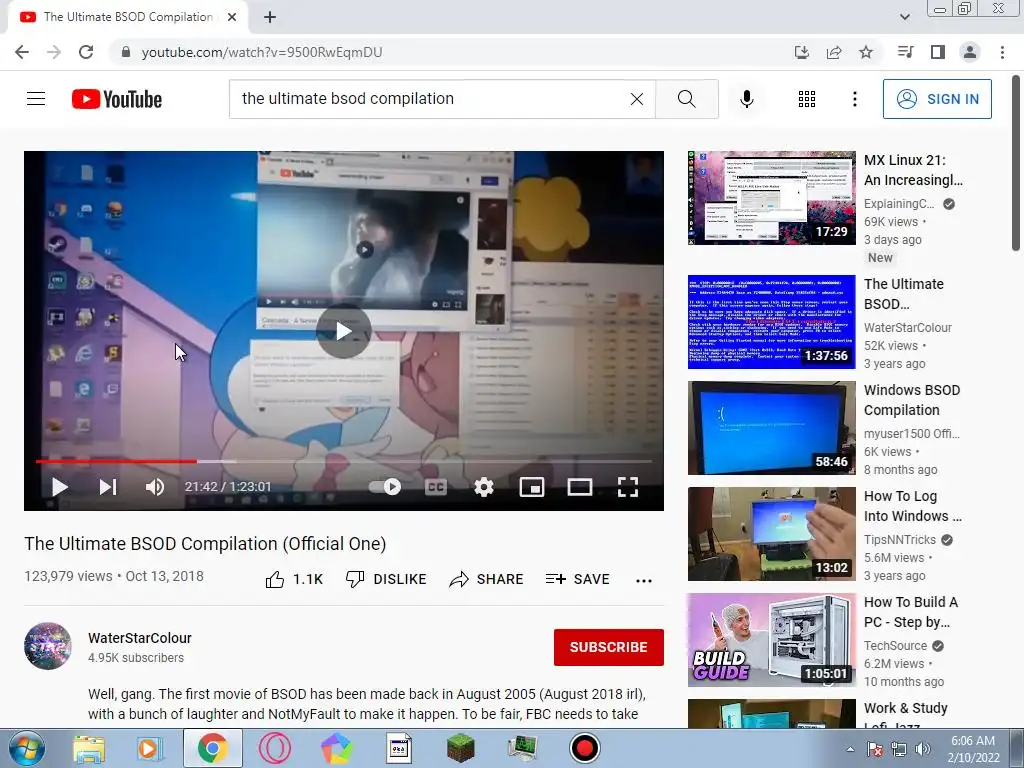
Task: Open the SHARE dialog
Action: pos(486,579)
